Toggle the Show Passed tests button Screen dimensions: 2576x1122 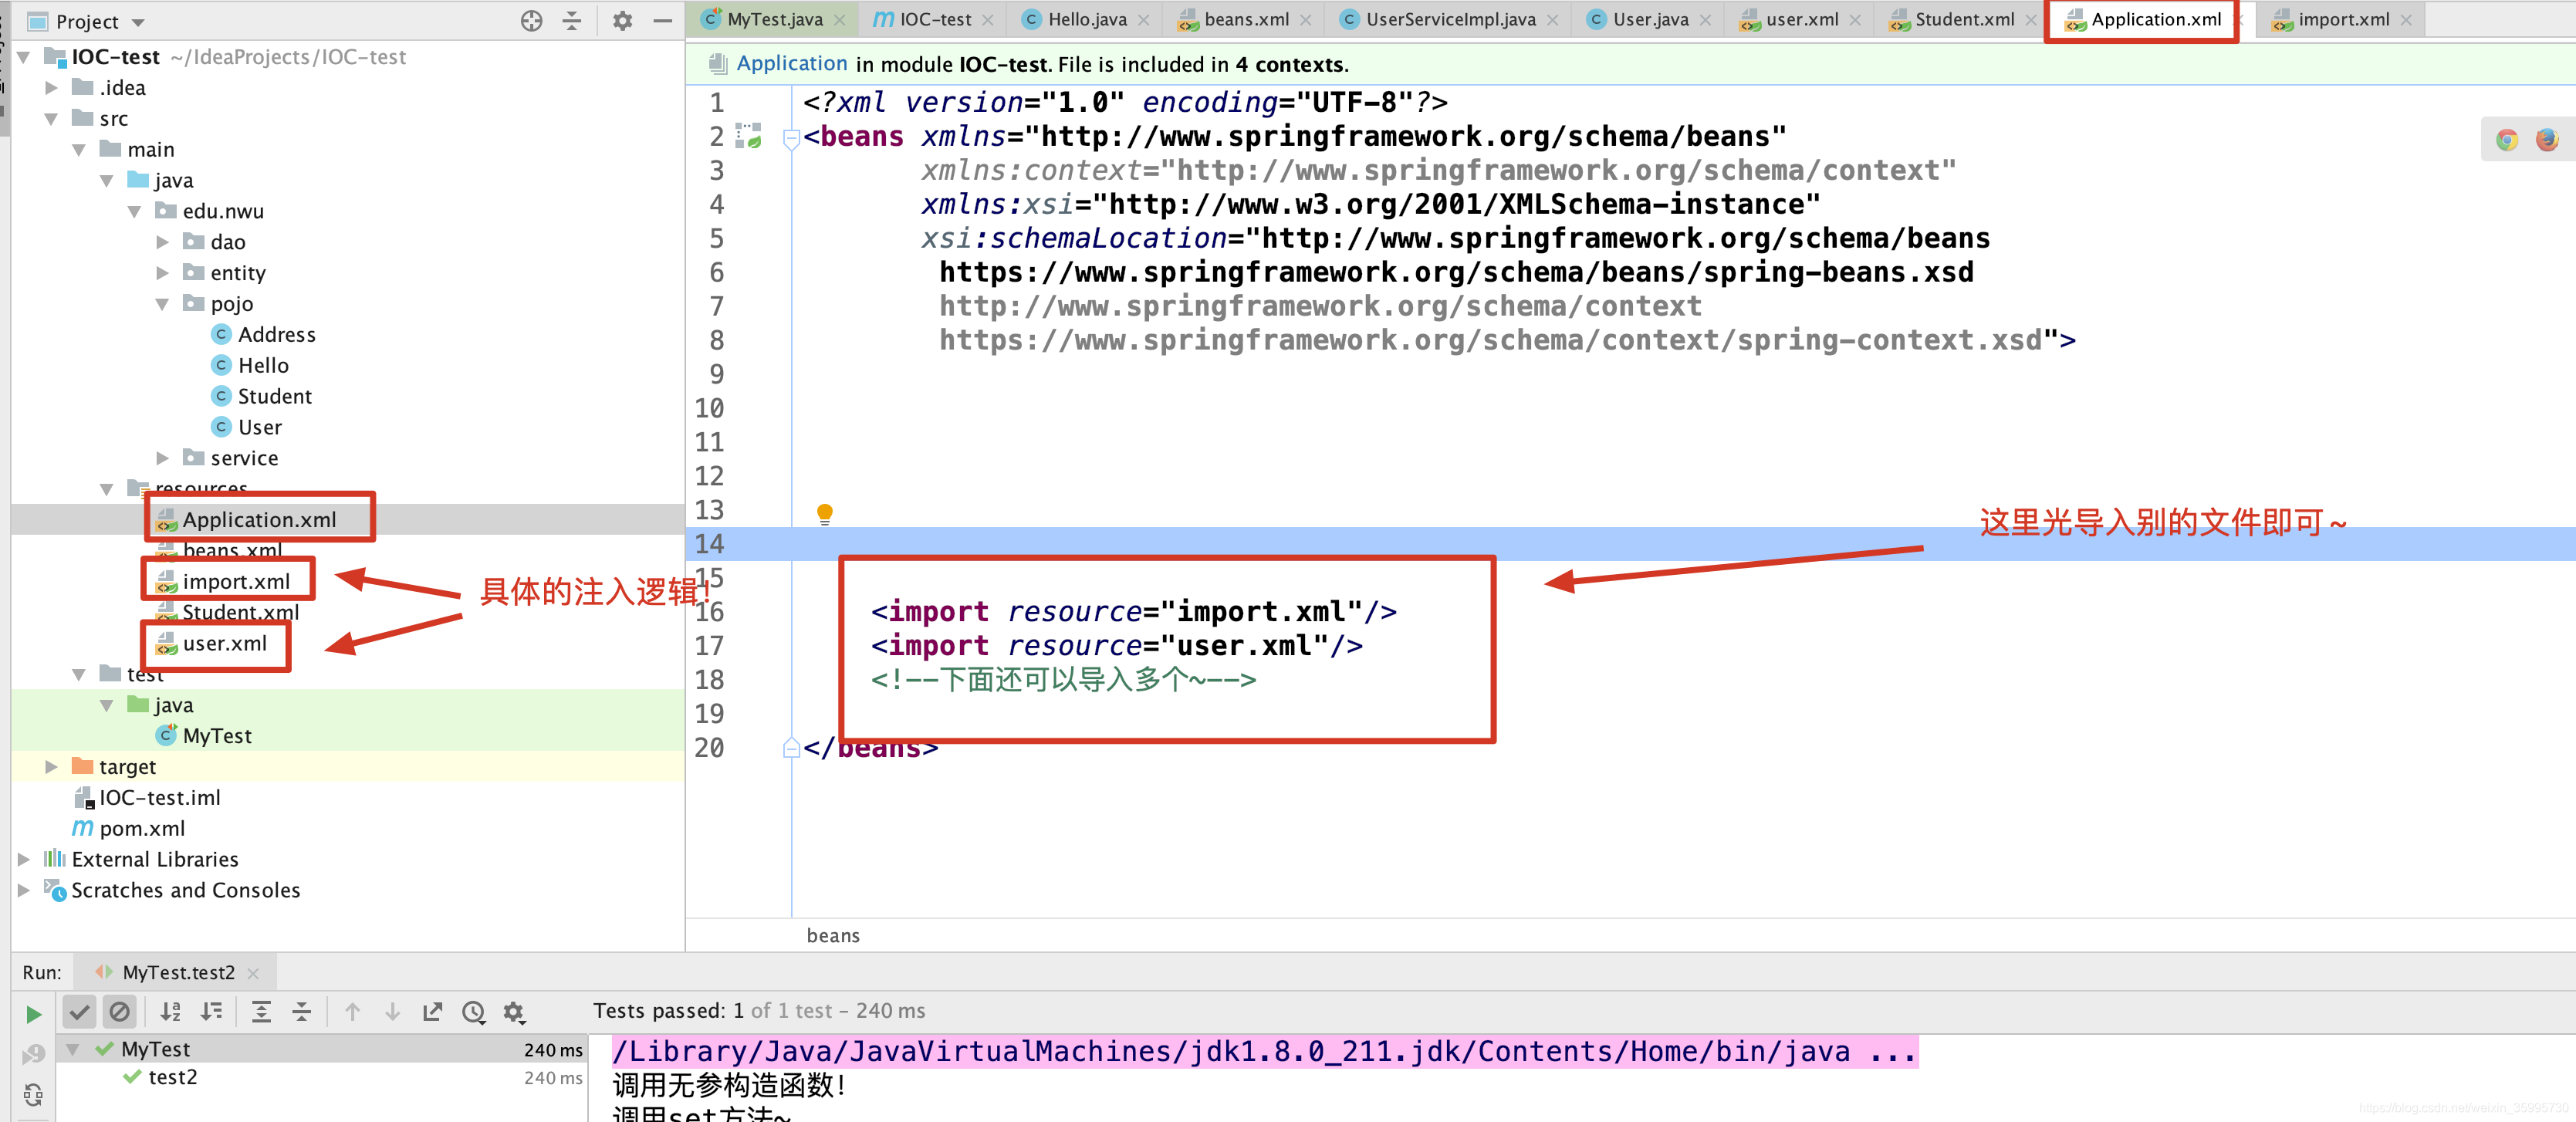79,1012
